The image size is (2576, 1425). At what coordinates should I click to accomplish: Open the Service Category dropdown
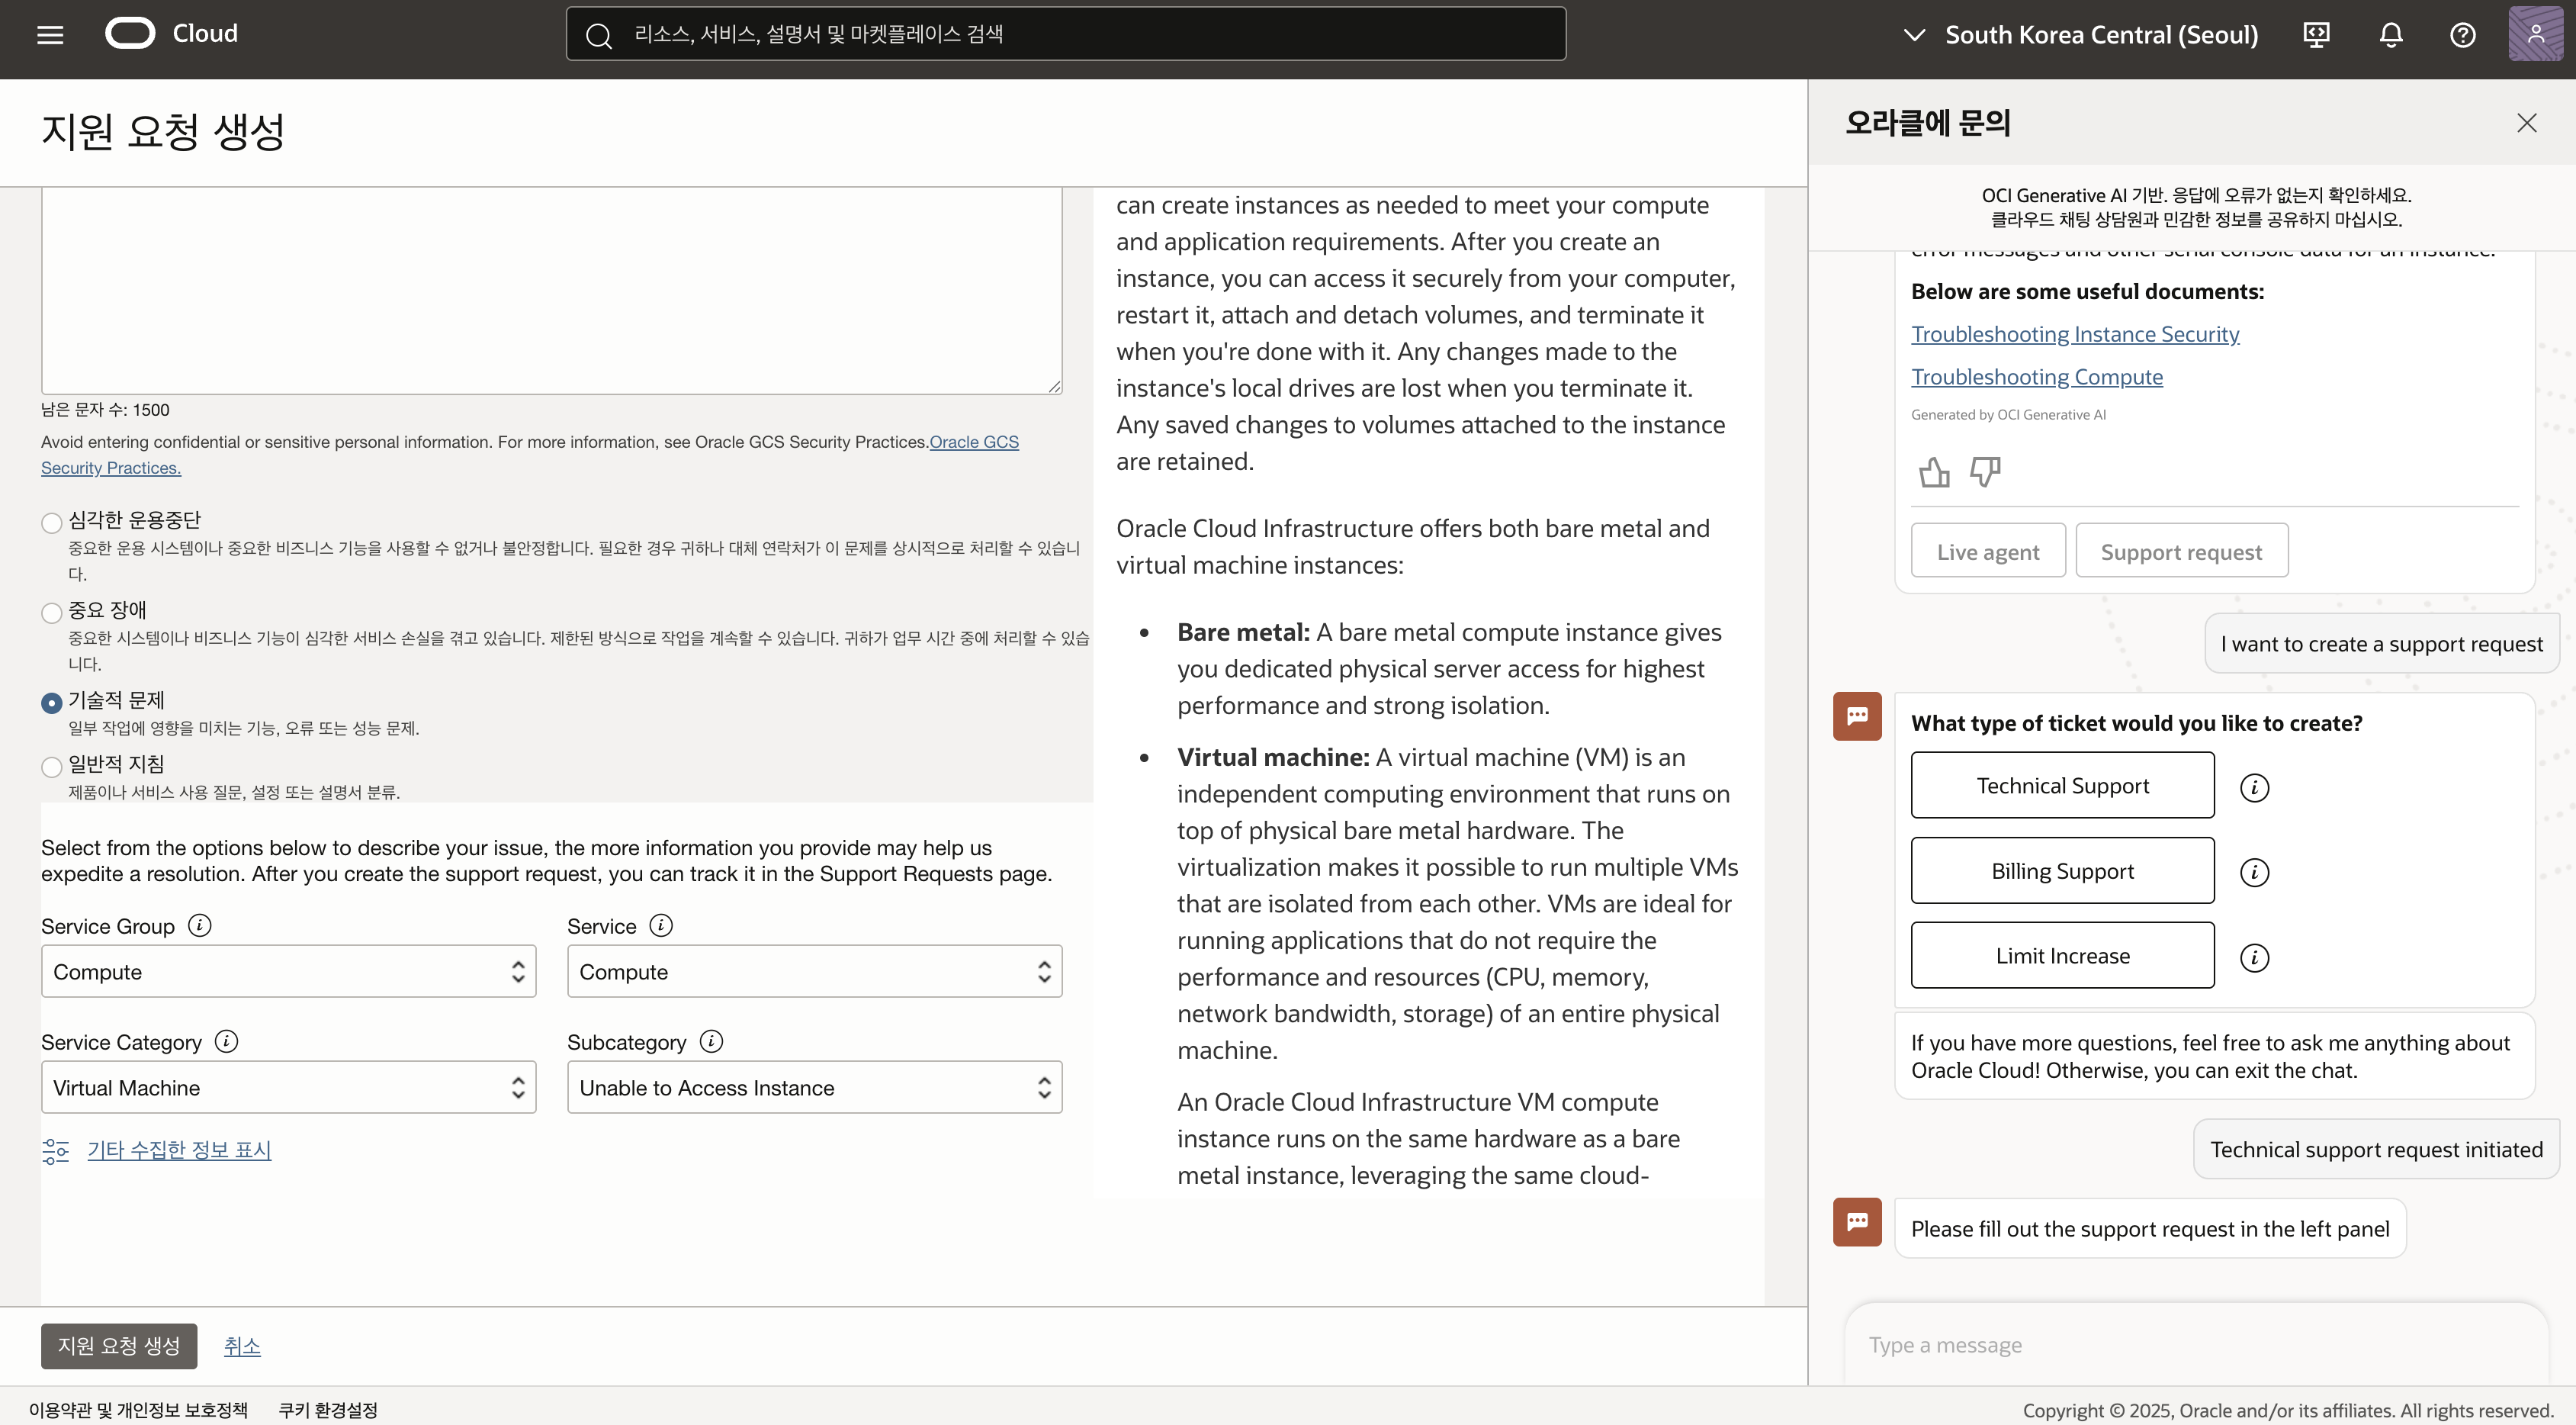pos(288,1087)
